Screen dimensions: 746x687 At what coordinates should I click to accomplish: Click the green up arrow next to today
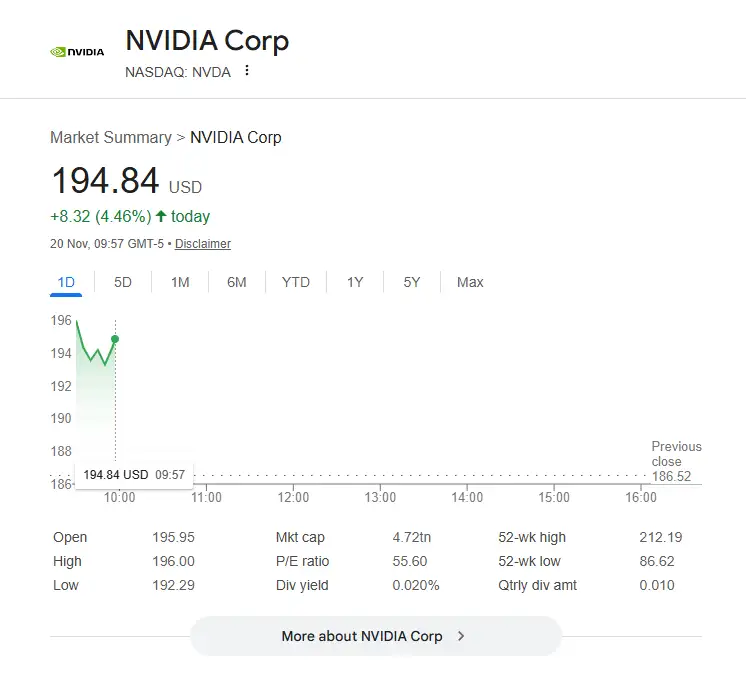(x=161, y=216)
